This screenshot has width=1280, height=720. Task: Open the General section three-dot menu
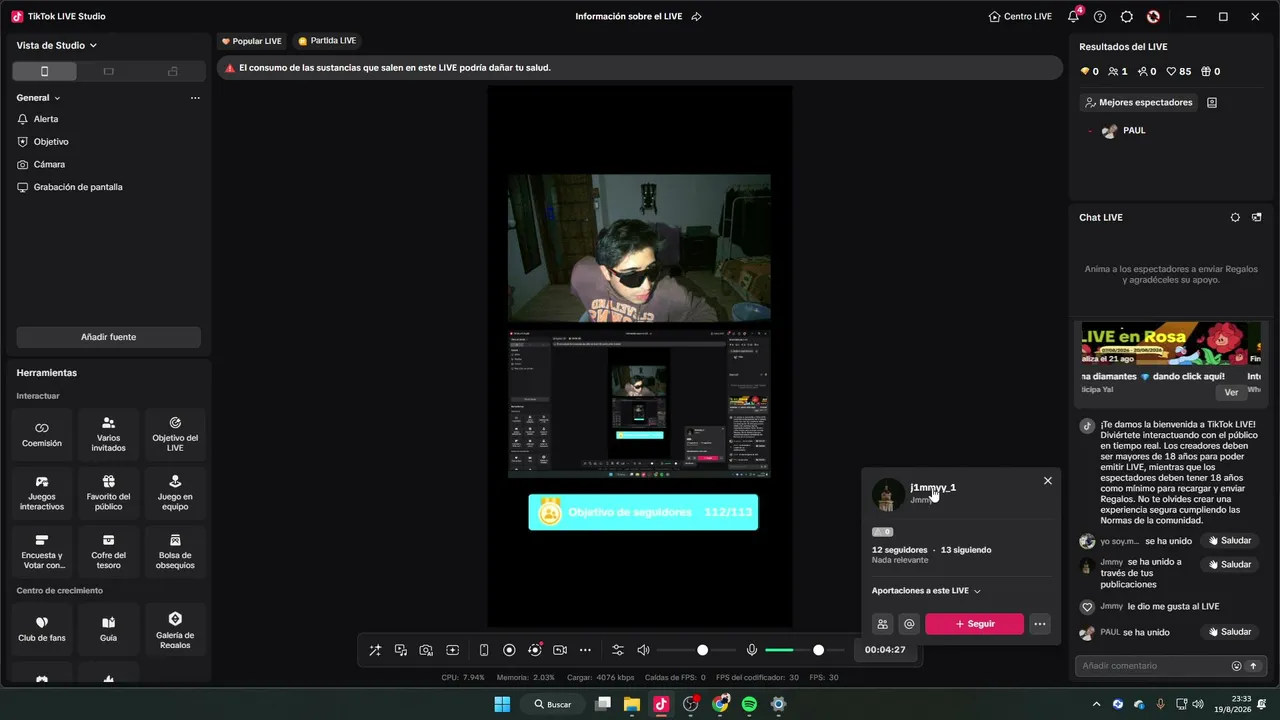(x=195, y=98)
